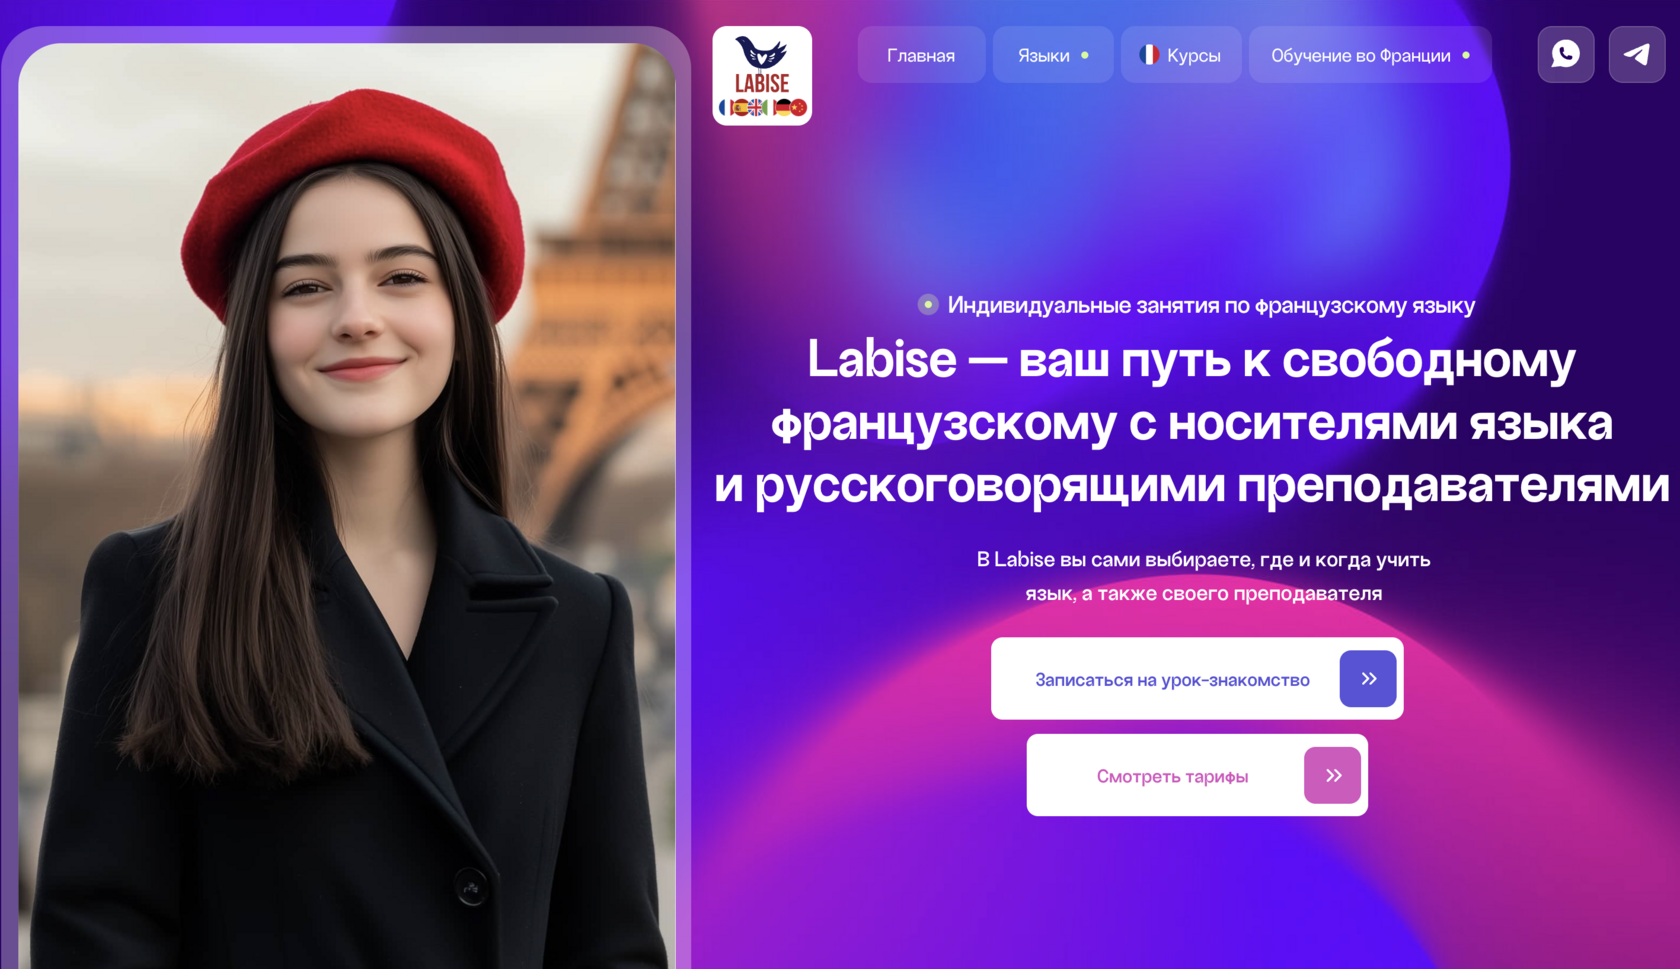Expand the Языки dropdown menu
Image resolution: width=1680 pixels, height=969 pixels.
pyautogui.click(x=1053, y=55)
